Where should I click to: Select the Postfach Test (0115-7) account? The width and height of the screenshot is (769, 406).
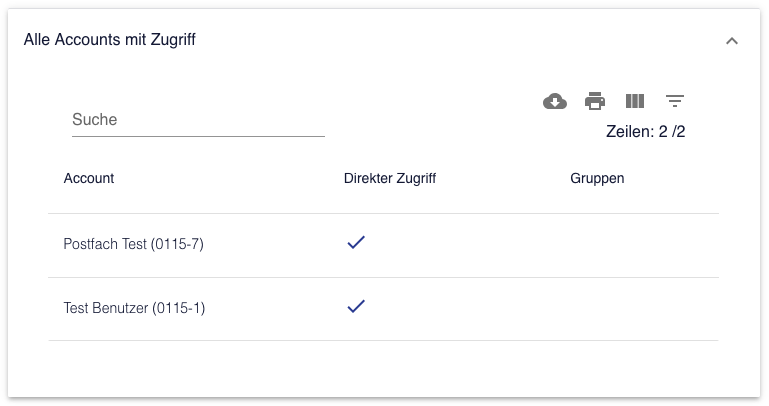click(x=133, y=244)
